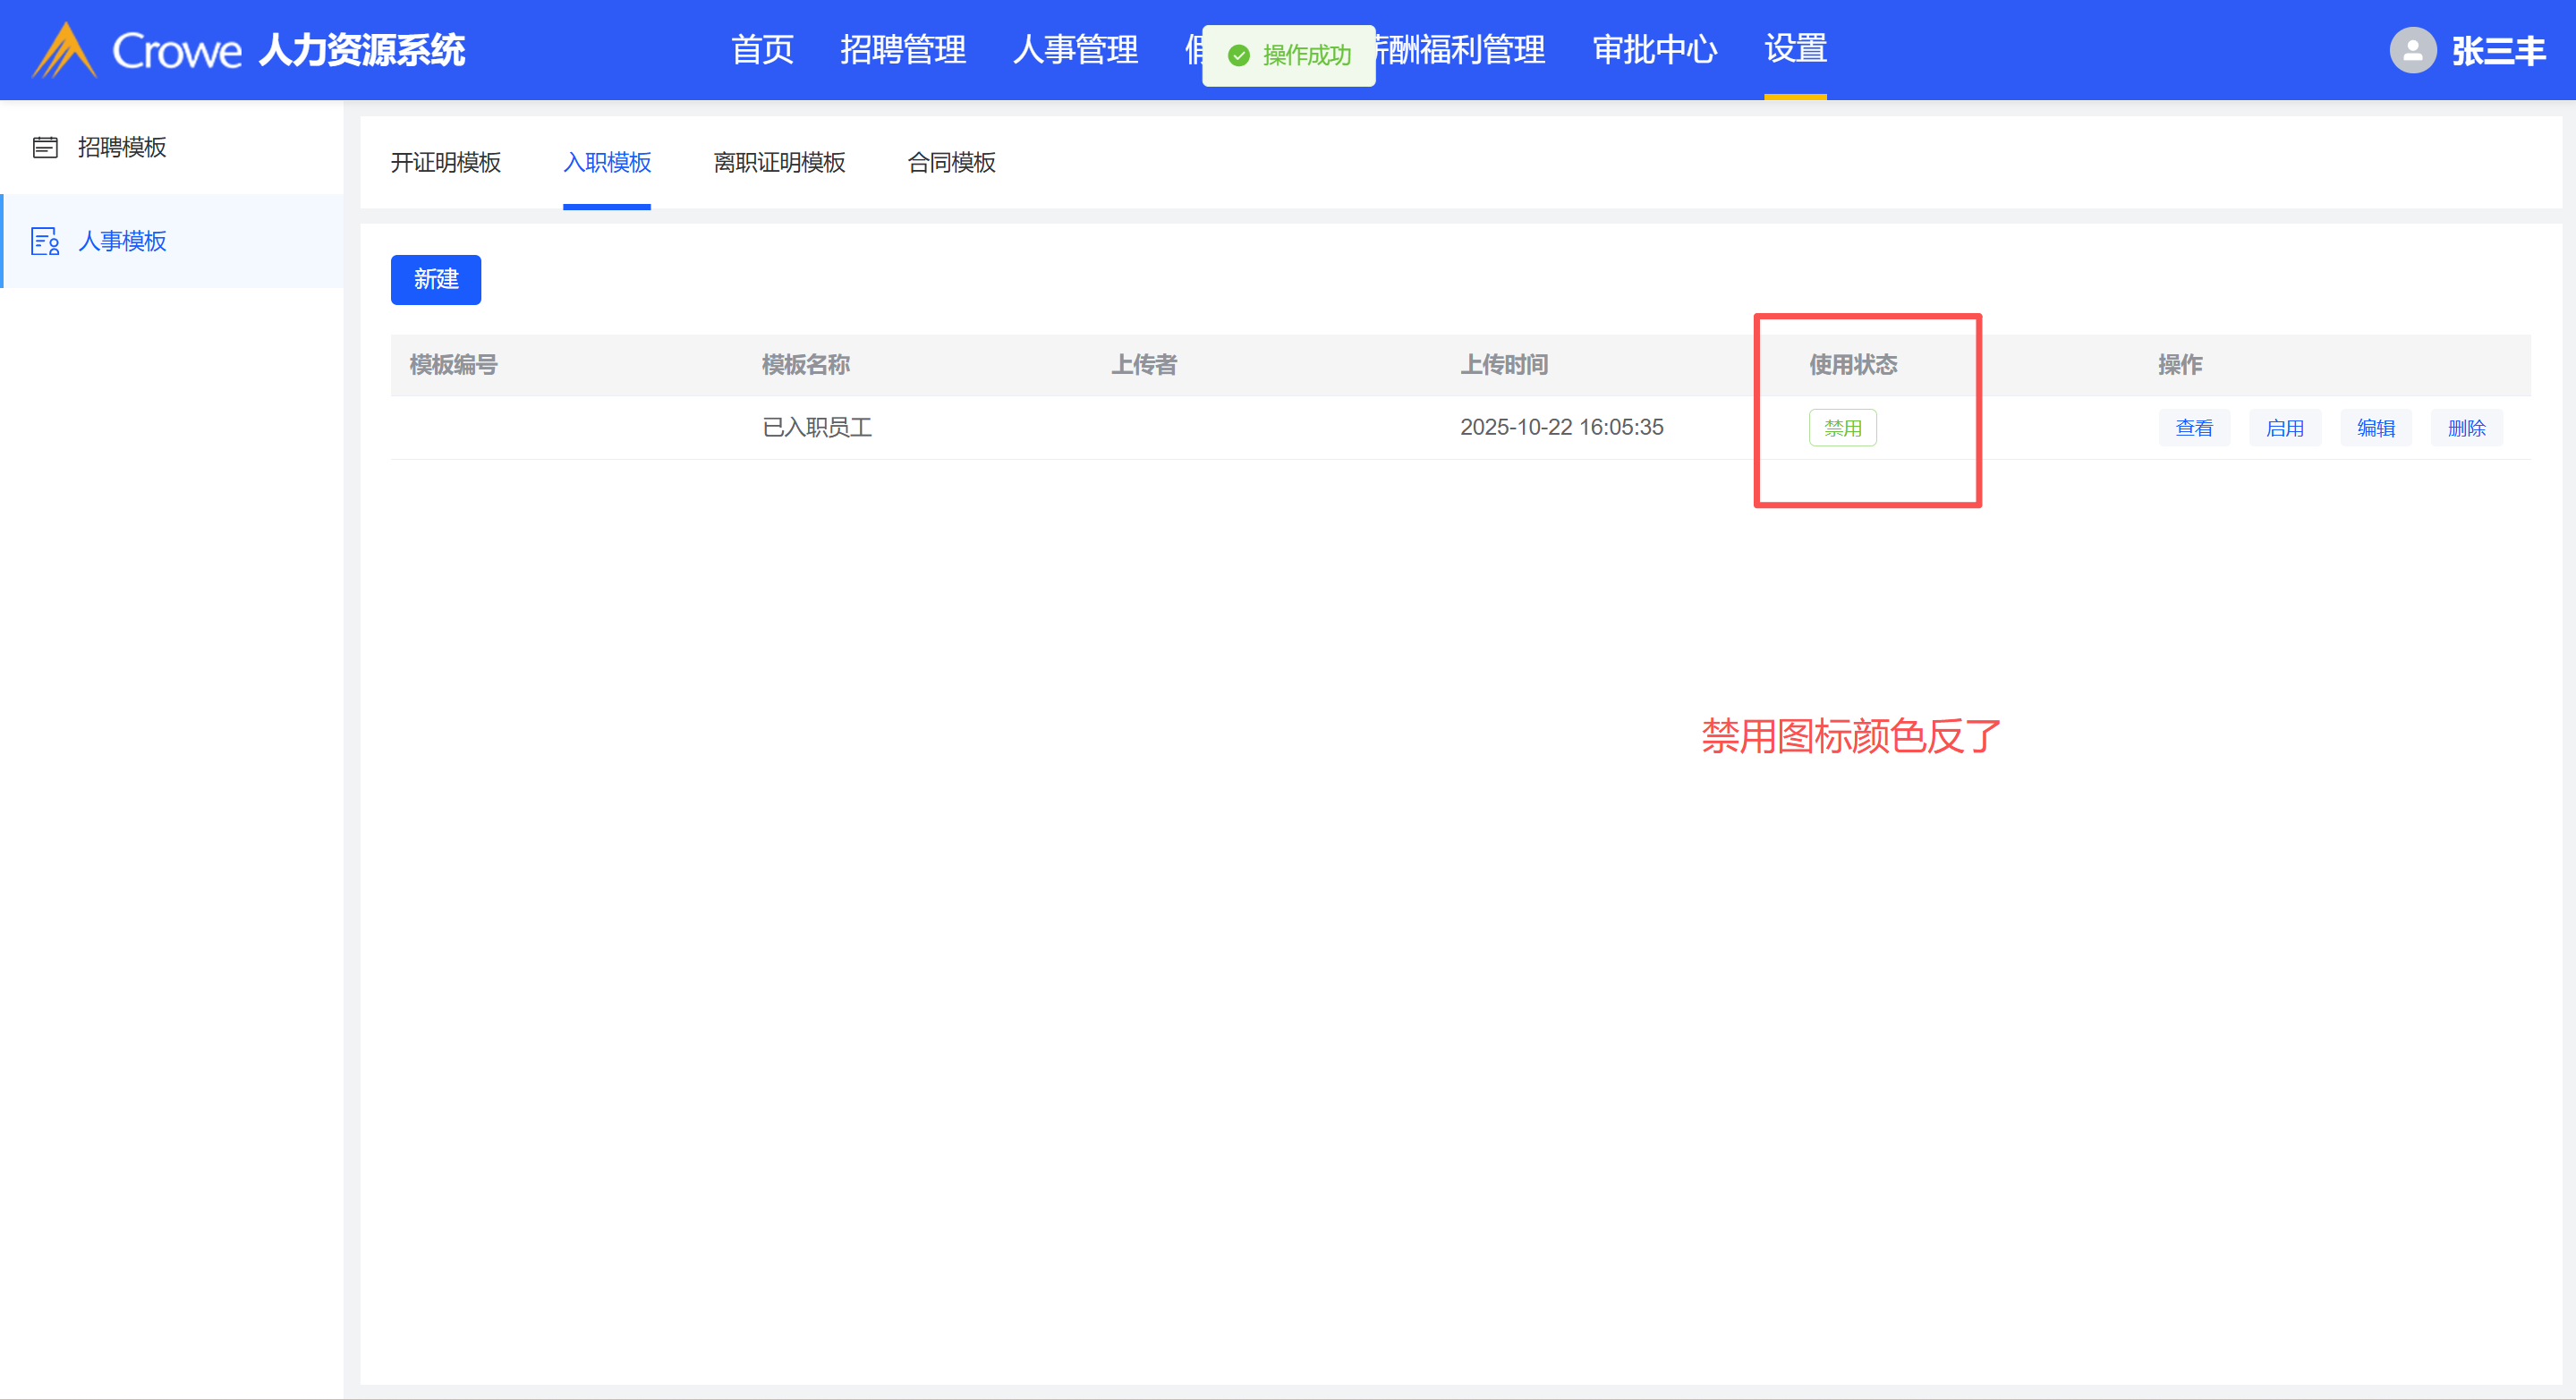Screen dimensions: 2576x1400
Task: Click the green success checkmark icon
Action: (x=1238, y=55)
